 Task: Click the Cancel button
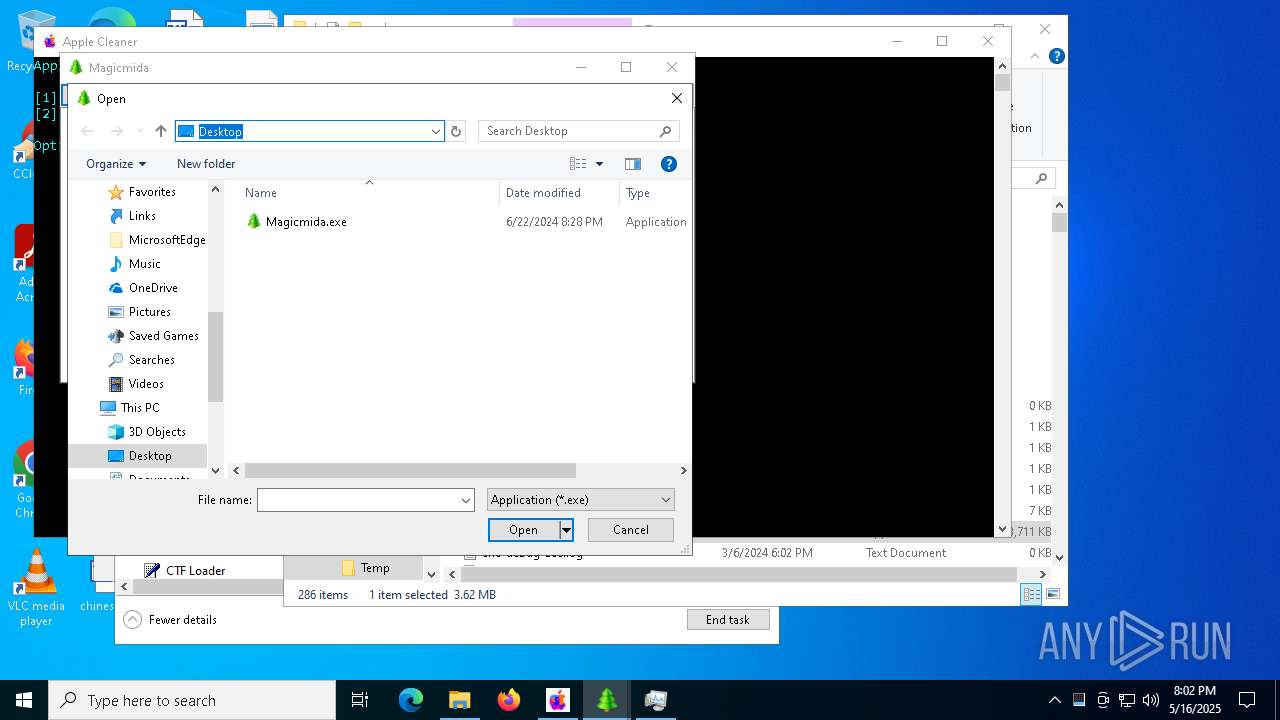(631, 530)
